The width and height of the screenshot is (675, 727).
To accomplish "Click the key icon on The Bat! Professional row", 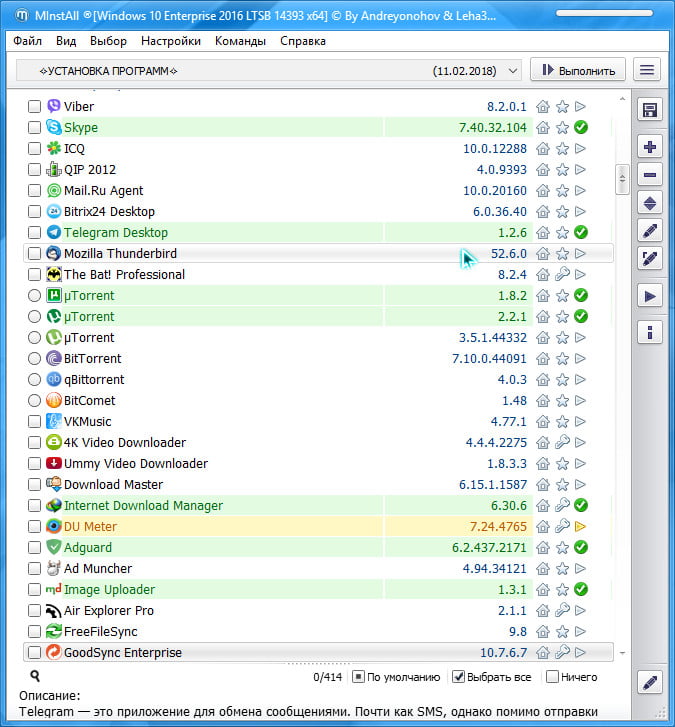I will [562, 274].
